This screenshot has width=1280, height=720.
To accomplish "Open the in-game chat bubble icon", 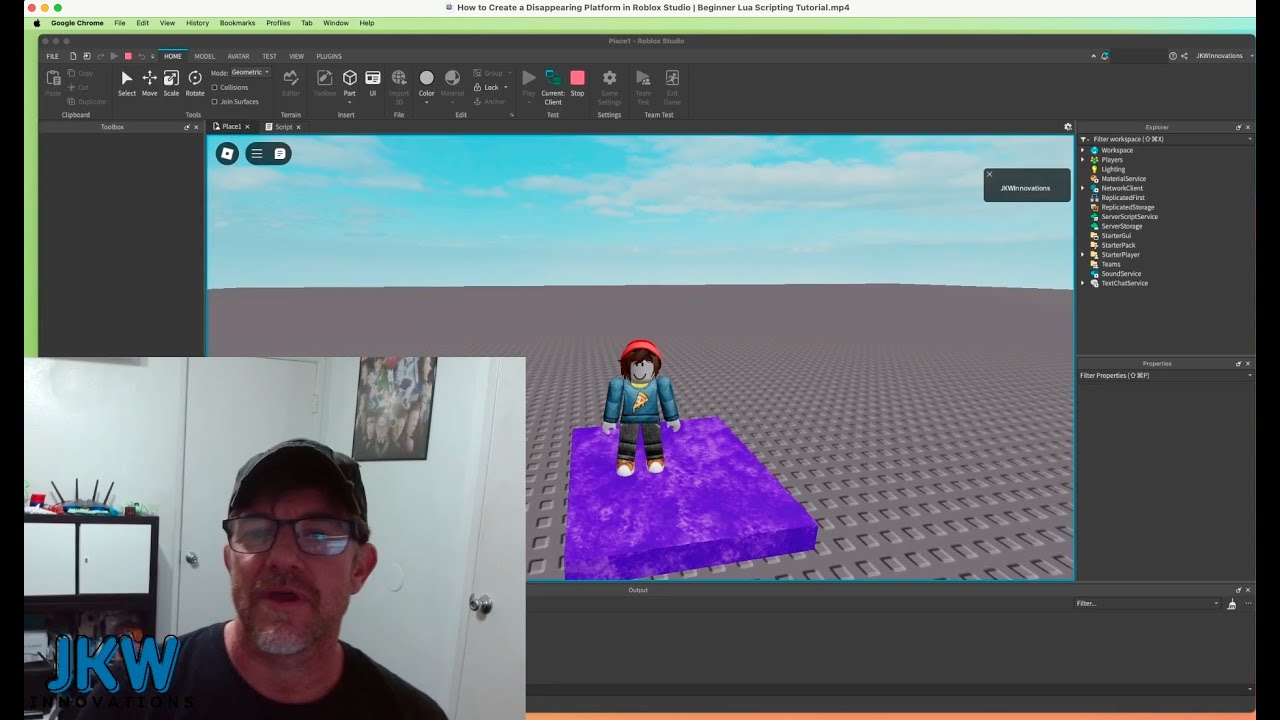I will [x=280, y=153].
